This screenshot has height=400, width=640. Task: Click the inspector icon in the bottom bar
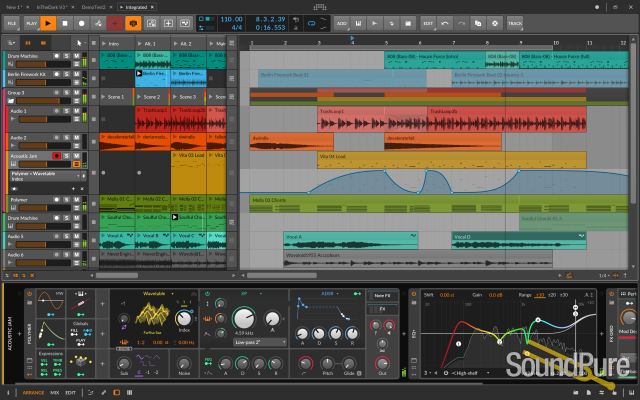click(8, 393)
